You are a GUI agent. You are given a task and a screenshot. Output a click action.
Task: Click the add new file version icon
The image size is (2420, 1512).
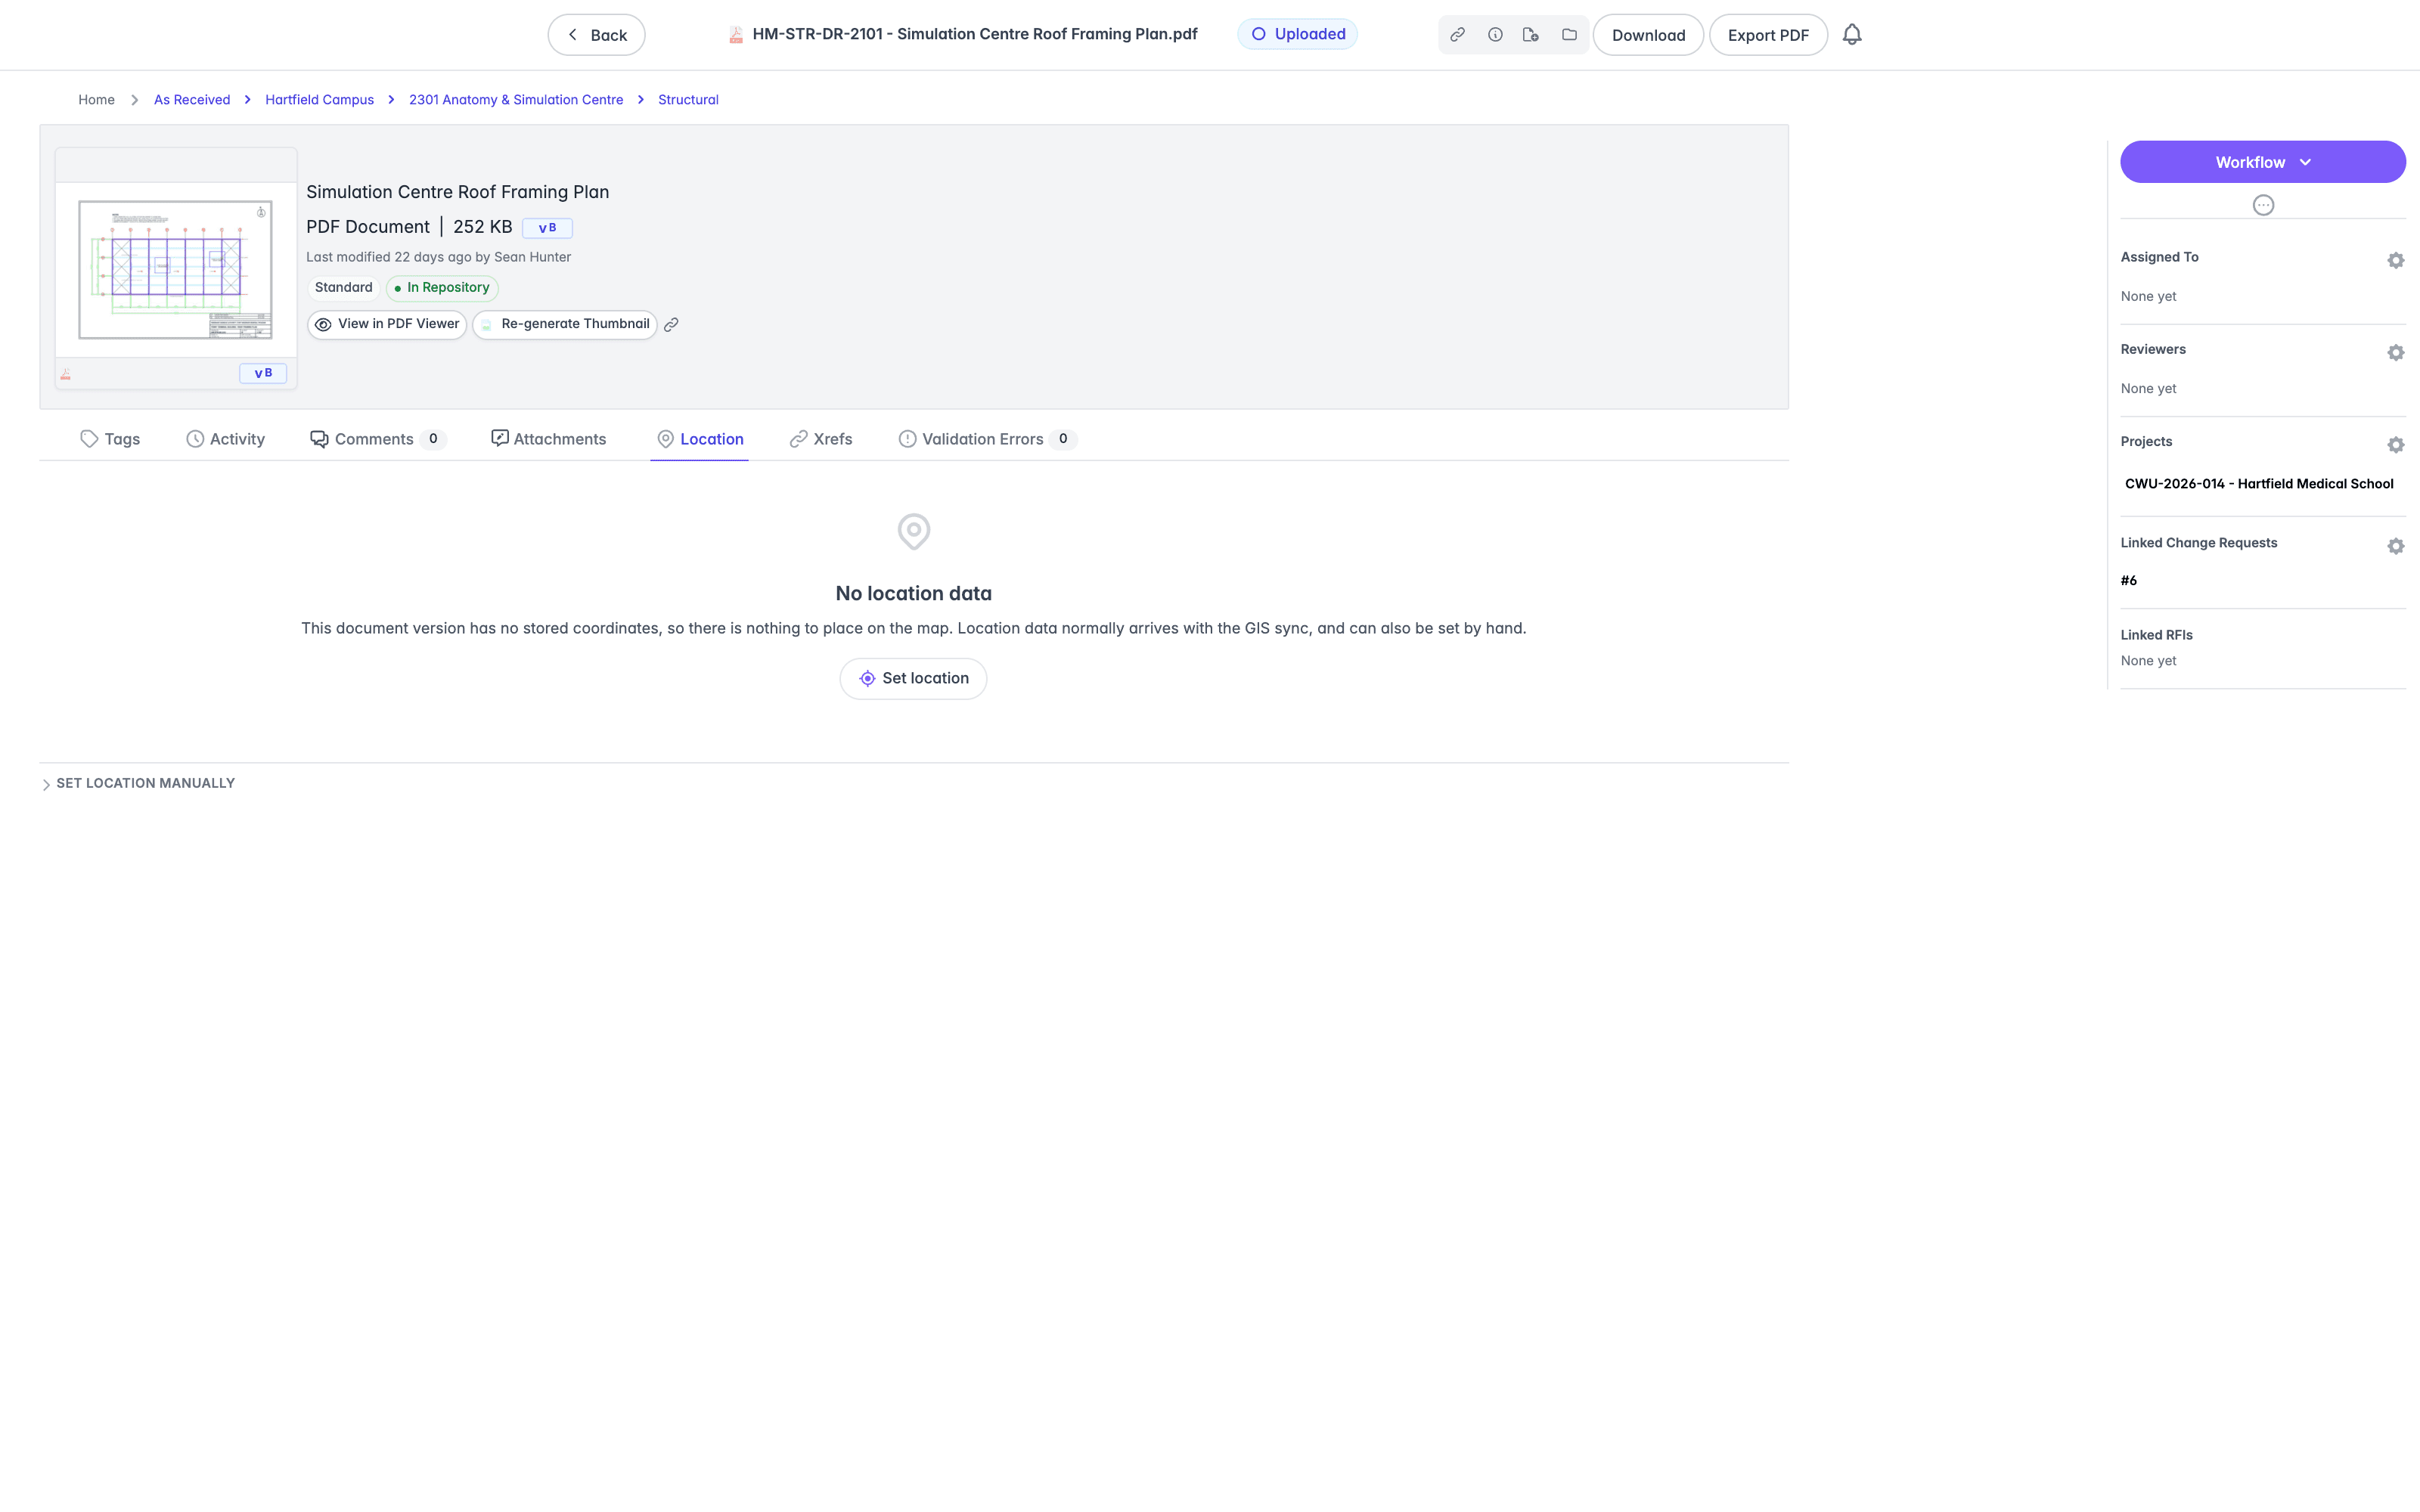[x=1531, y=35]
